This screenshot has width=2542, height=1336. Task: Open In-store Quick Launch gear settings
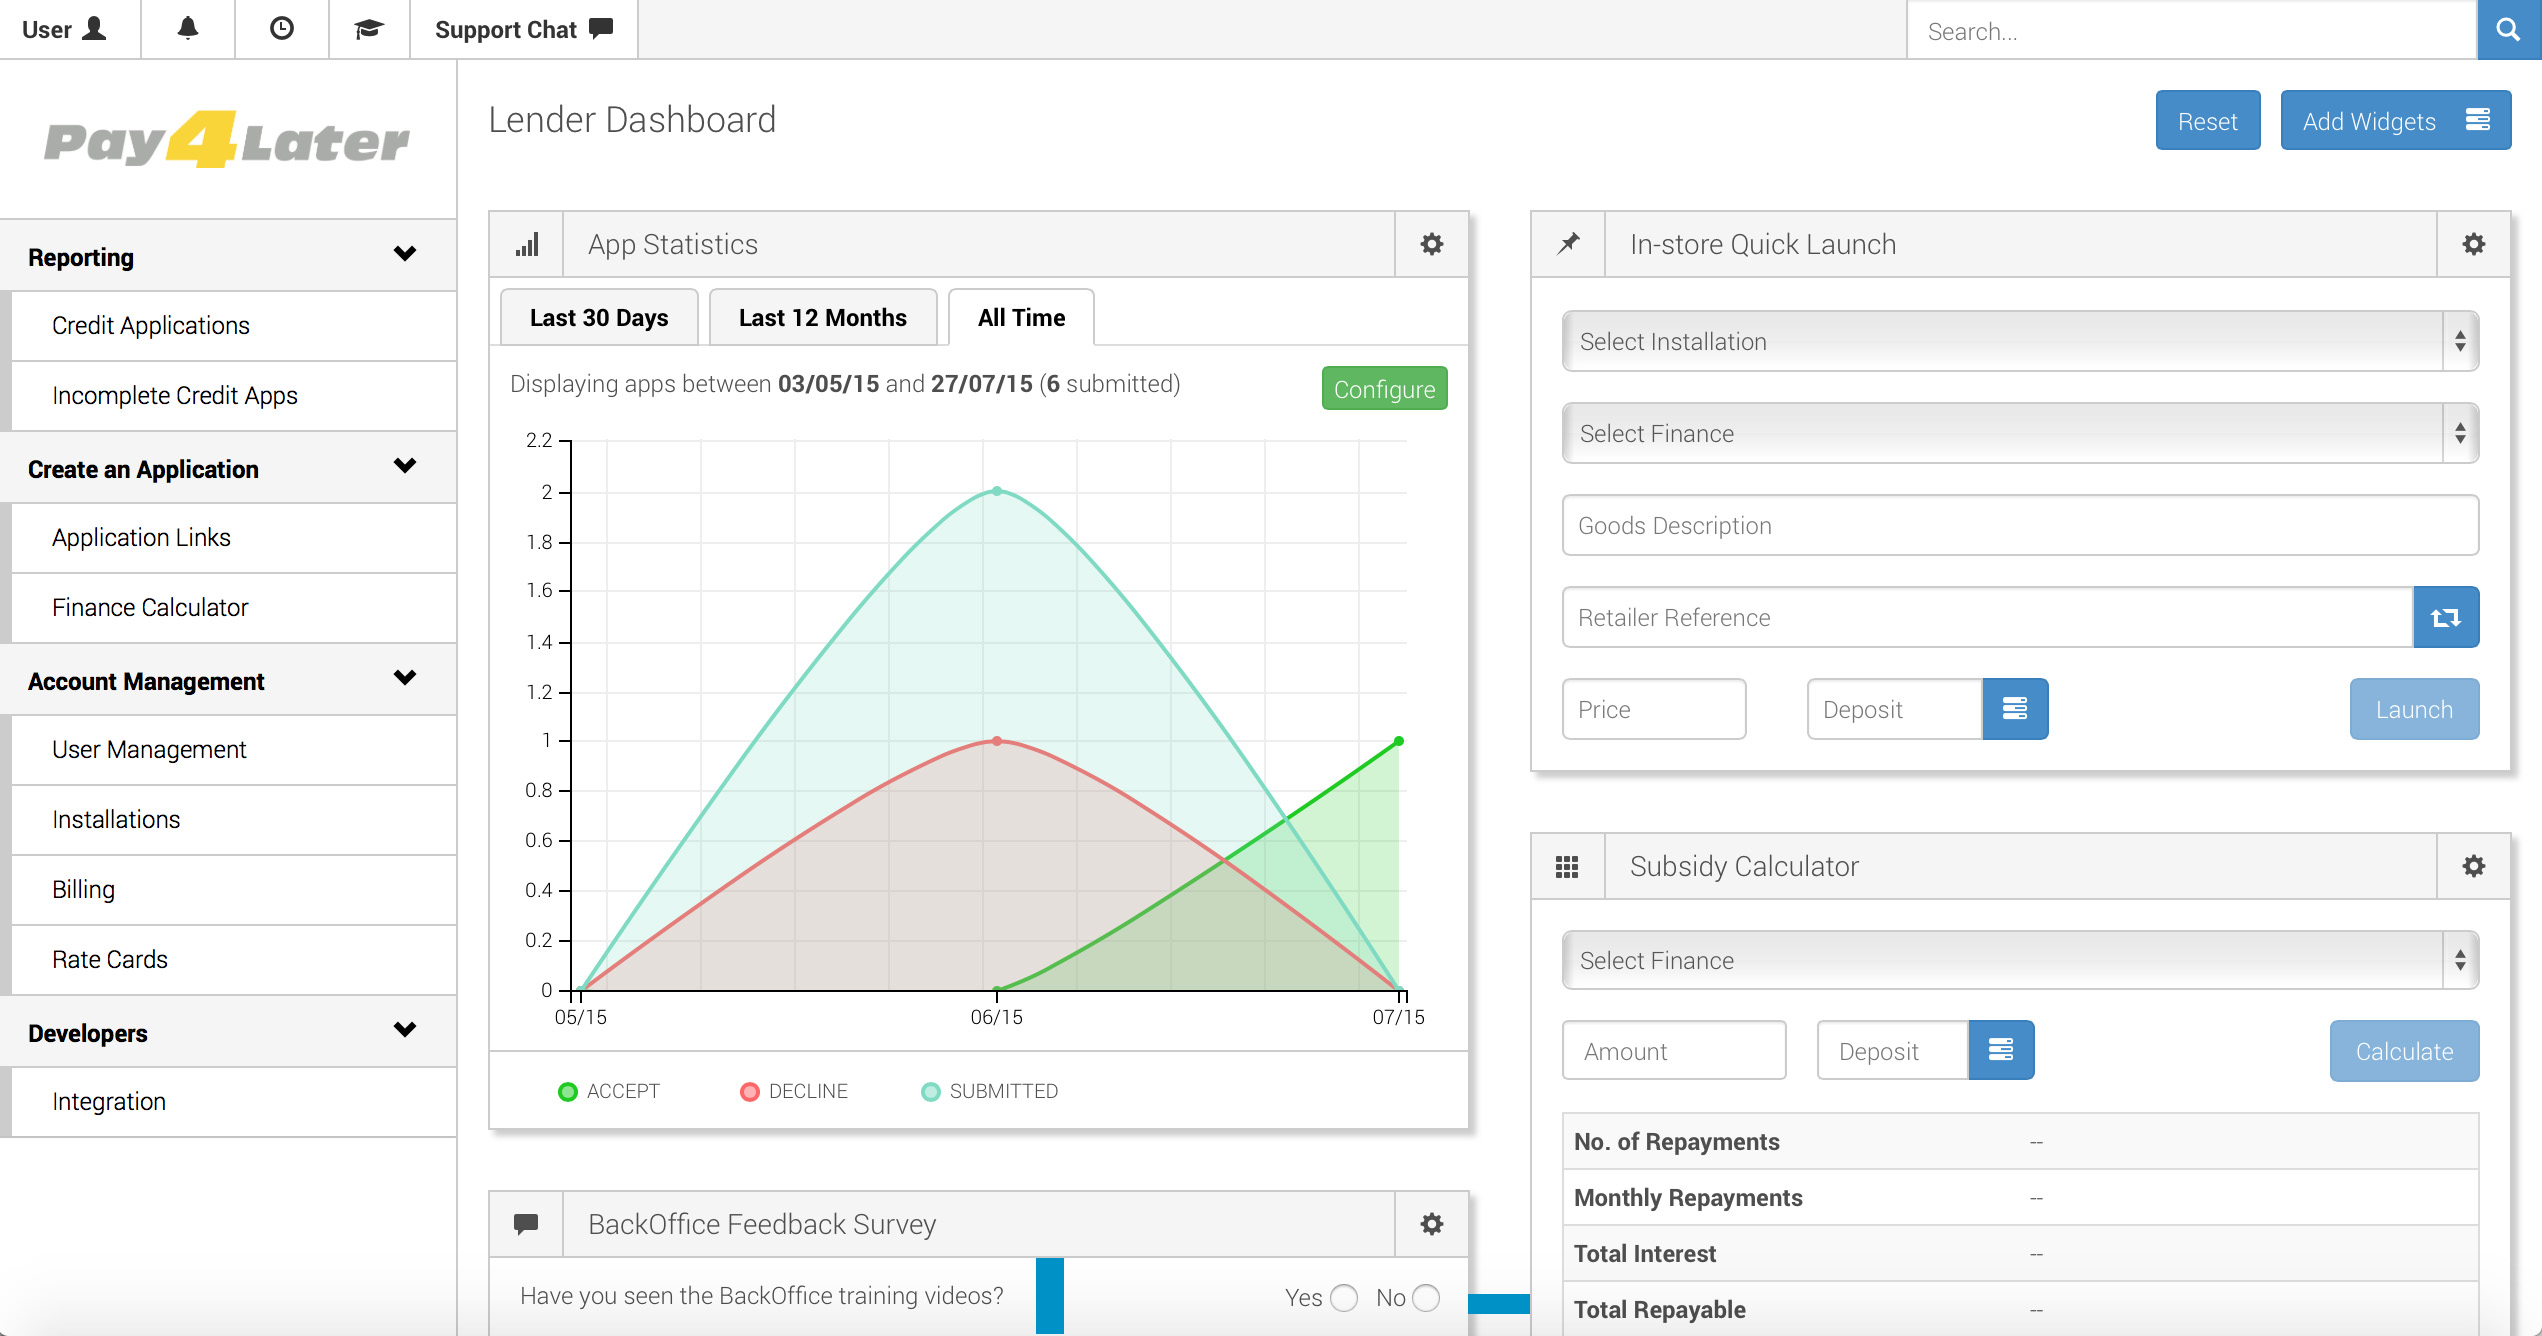coord(2473,244)
